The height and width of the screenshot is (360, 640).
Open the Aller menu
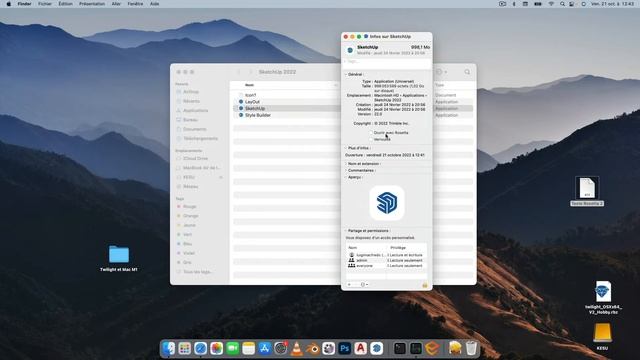click(x=116, y=4)
